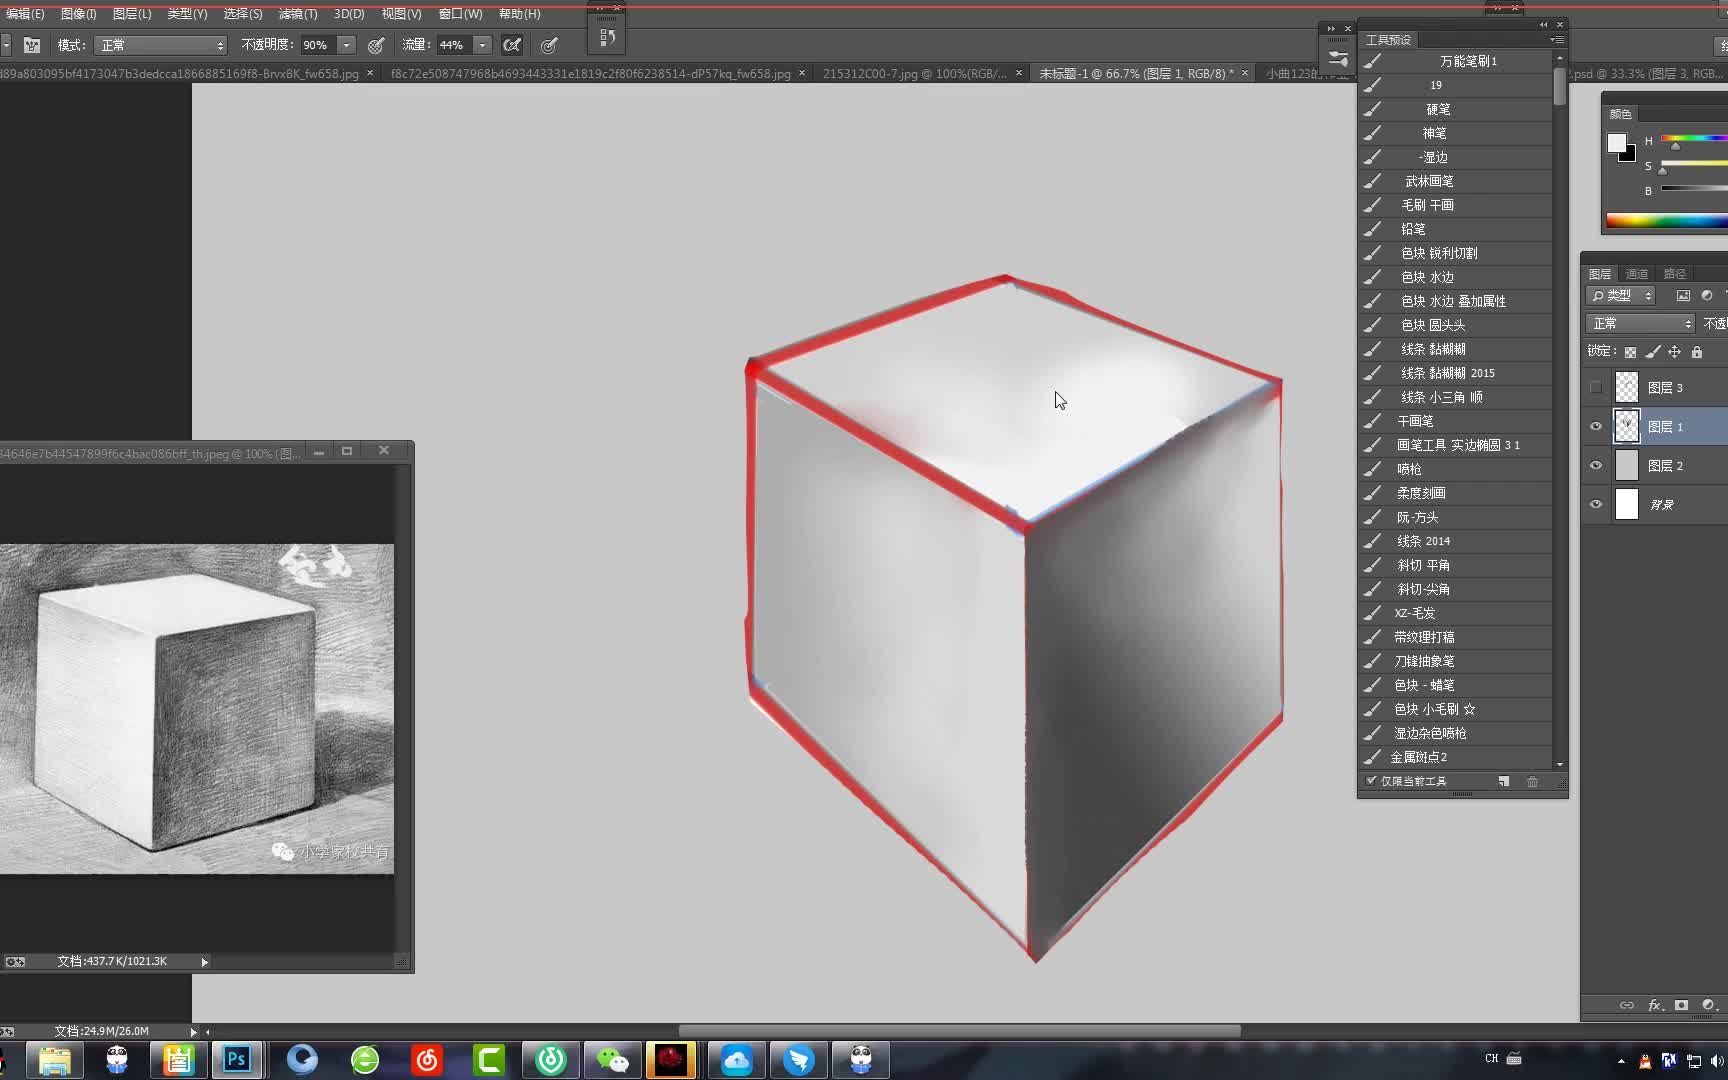
Task: Open WeChat from the taskbar
Action: coord(612,1059)
